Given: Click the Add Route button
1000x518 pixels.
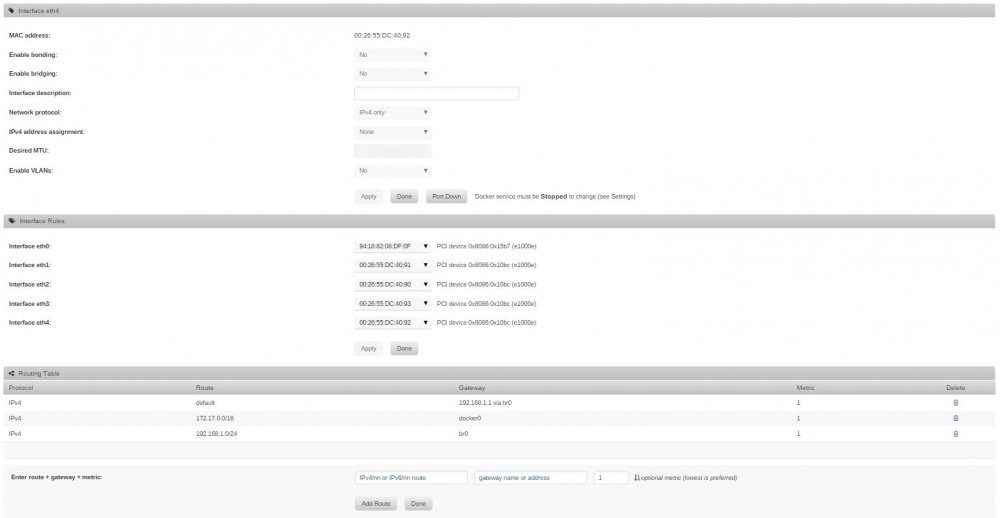Looking at the screenshot, I should pyautogui.click(x=376, y=504).
